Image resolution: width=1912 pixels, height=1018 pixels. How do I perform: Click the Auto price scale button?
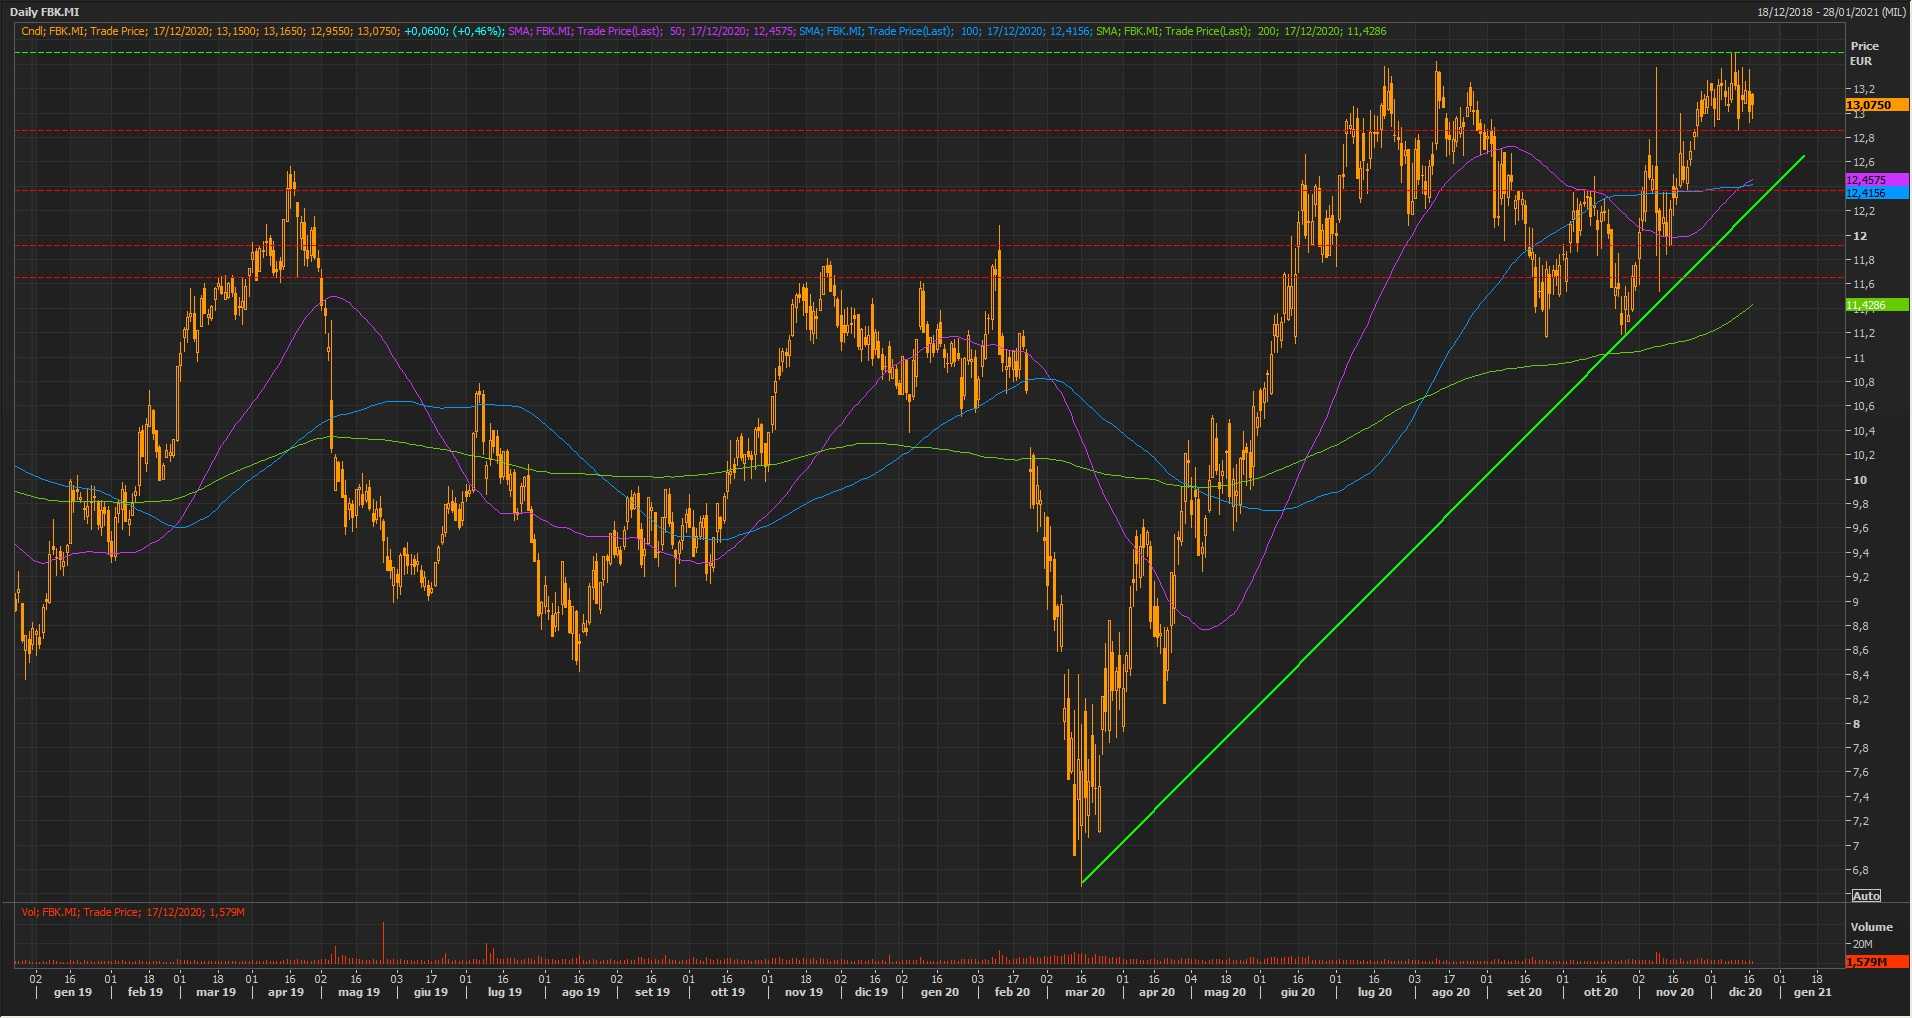click(1866, 895)
